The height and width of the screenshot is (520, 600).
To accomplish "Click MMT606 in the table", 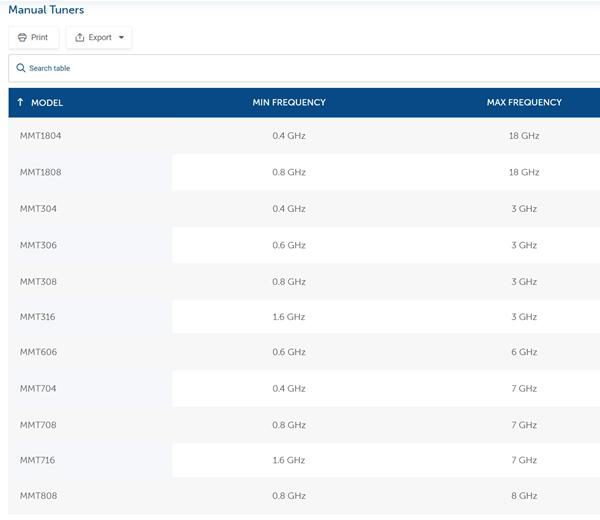I will [38, 352].
